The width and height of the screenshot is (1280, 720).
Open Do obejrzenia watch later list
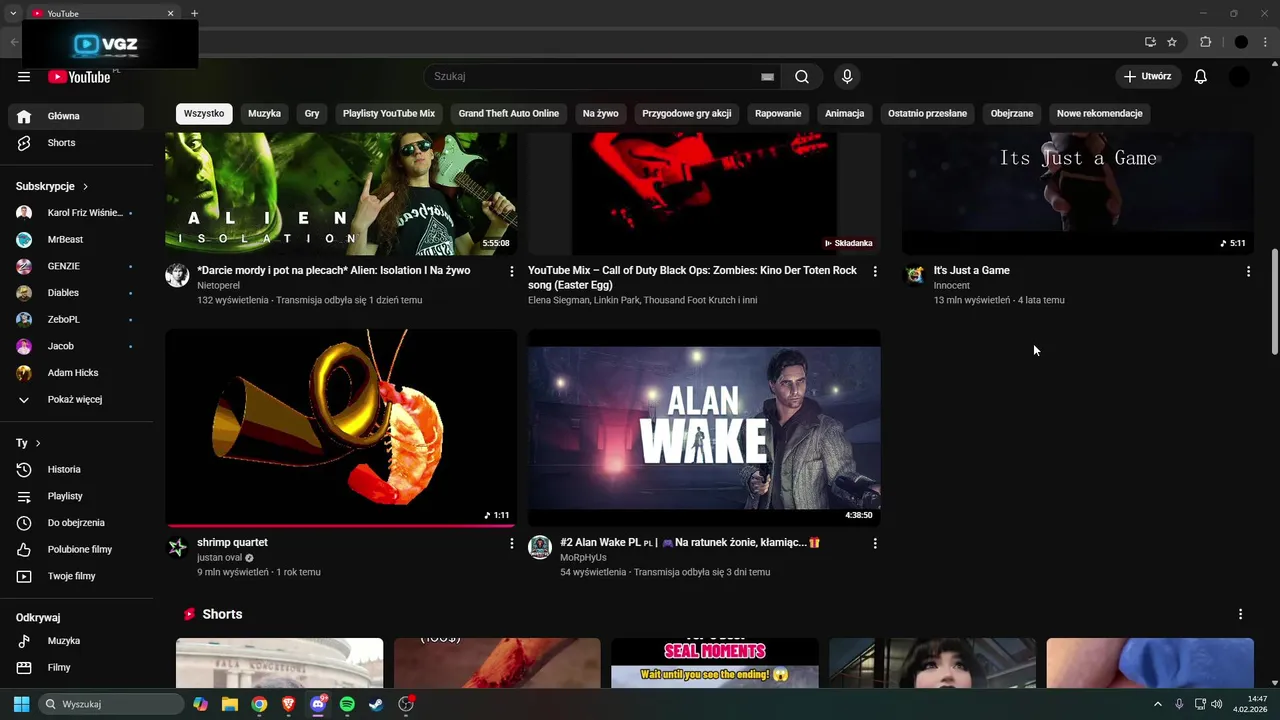click(x=76, y=523)
